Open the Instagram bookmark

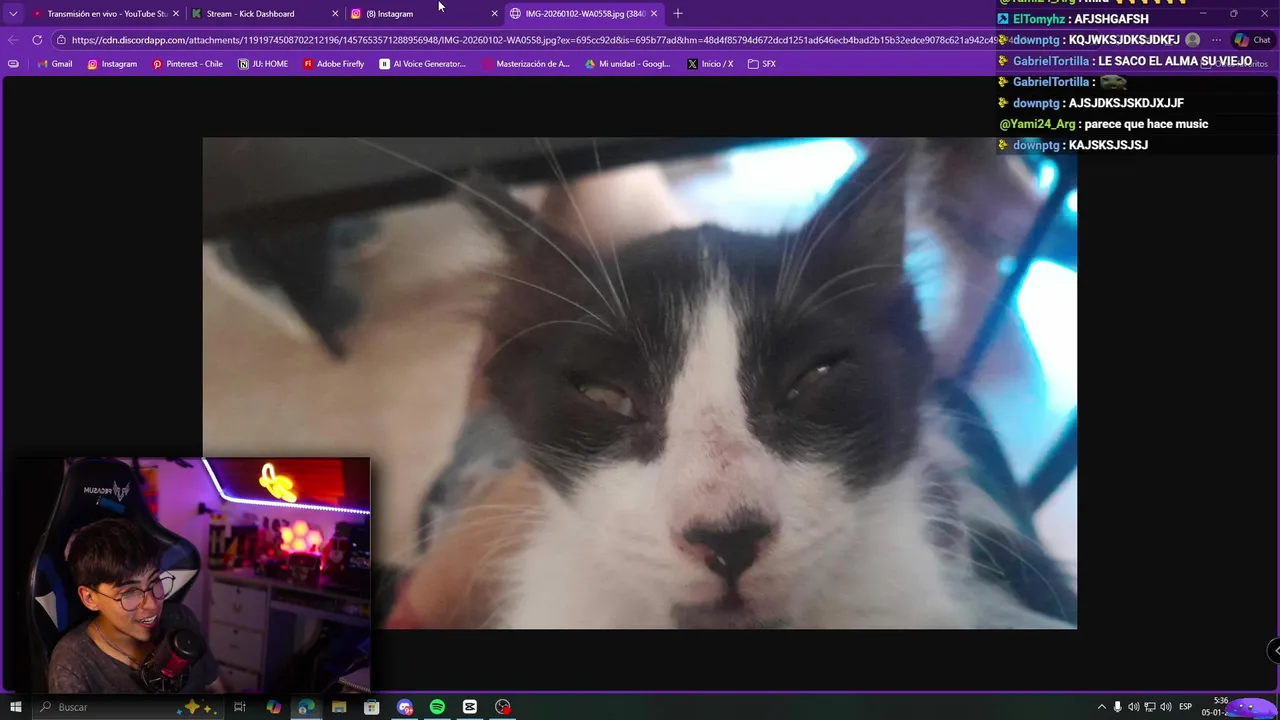(x=112, y=64)
